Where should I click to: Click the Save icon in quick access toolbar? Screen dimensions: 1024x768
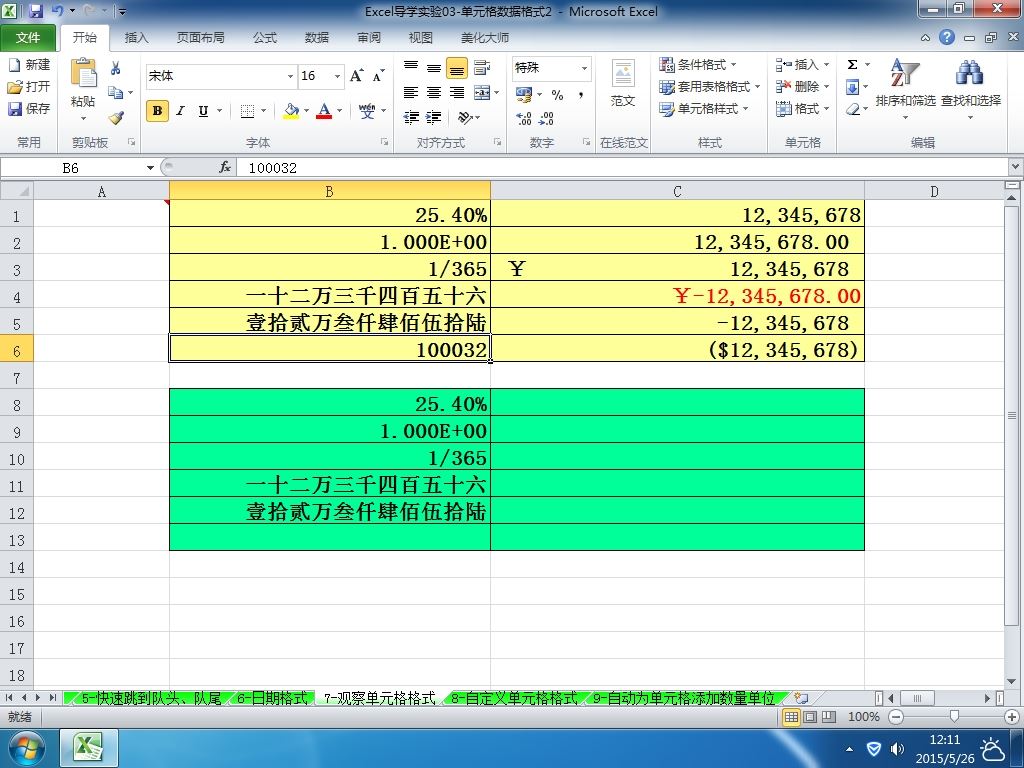pyautogui.click(x=36, y=11)
